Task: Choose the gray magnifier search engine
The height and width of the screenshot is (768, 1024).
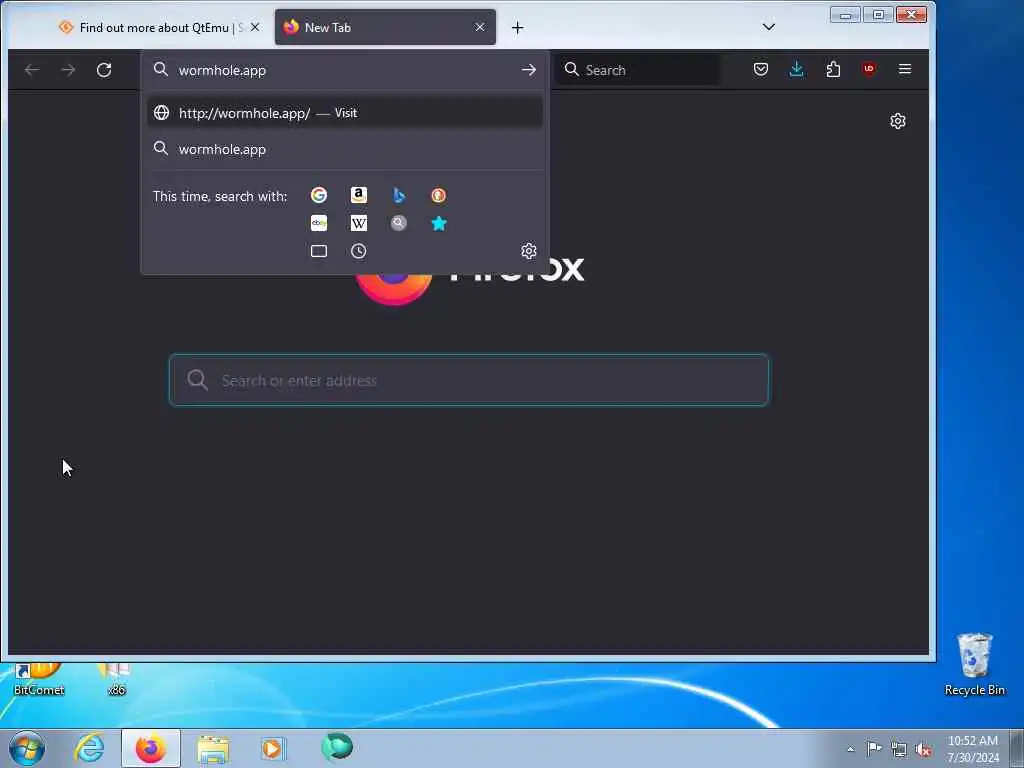Action: [x=399, y=223]
